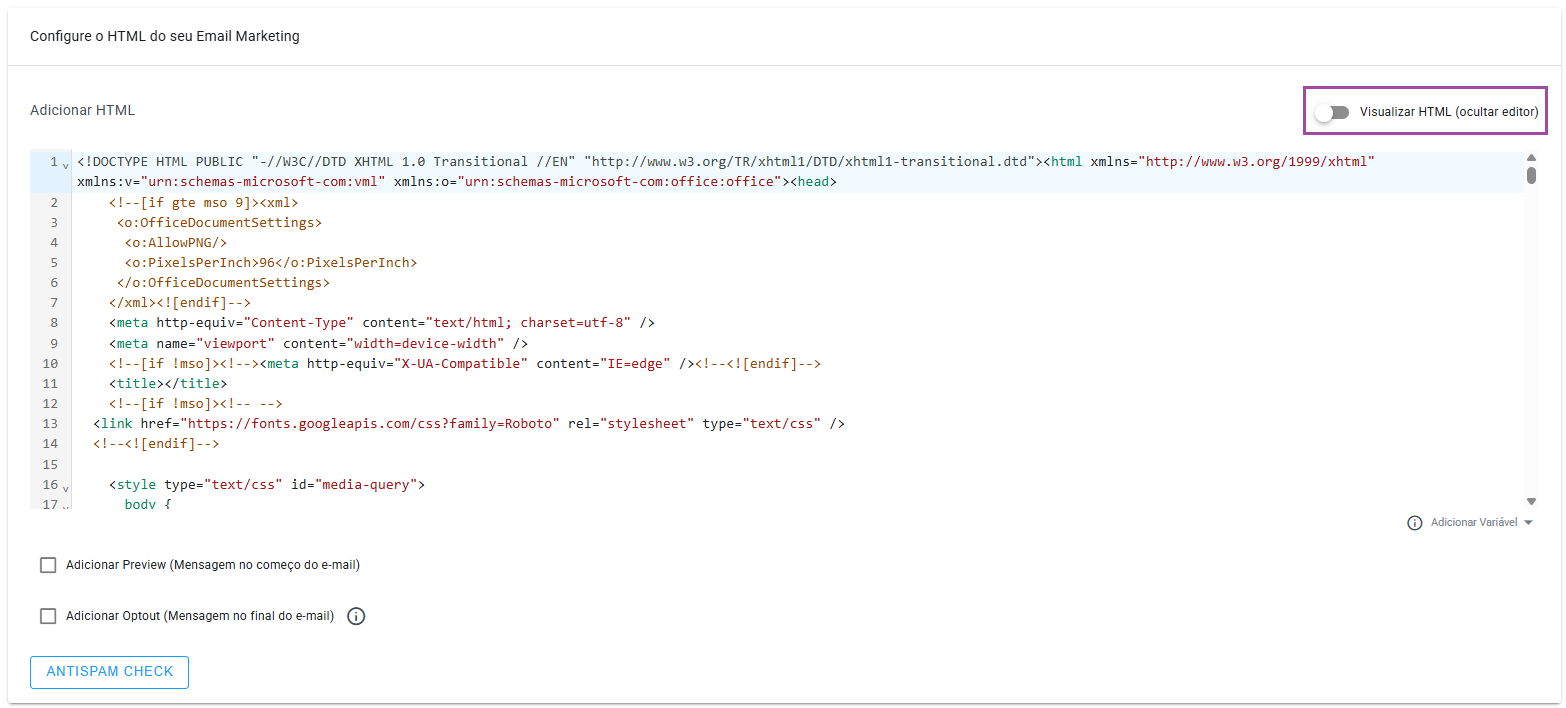
Task: Click line number 3 in the gutter
Action: click(x=52, y=222)
